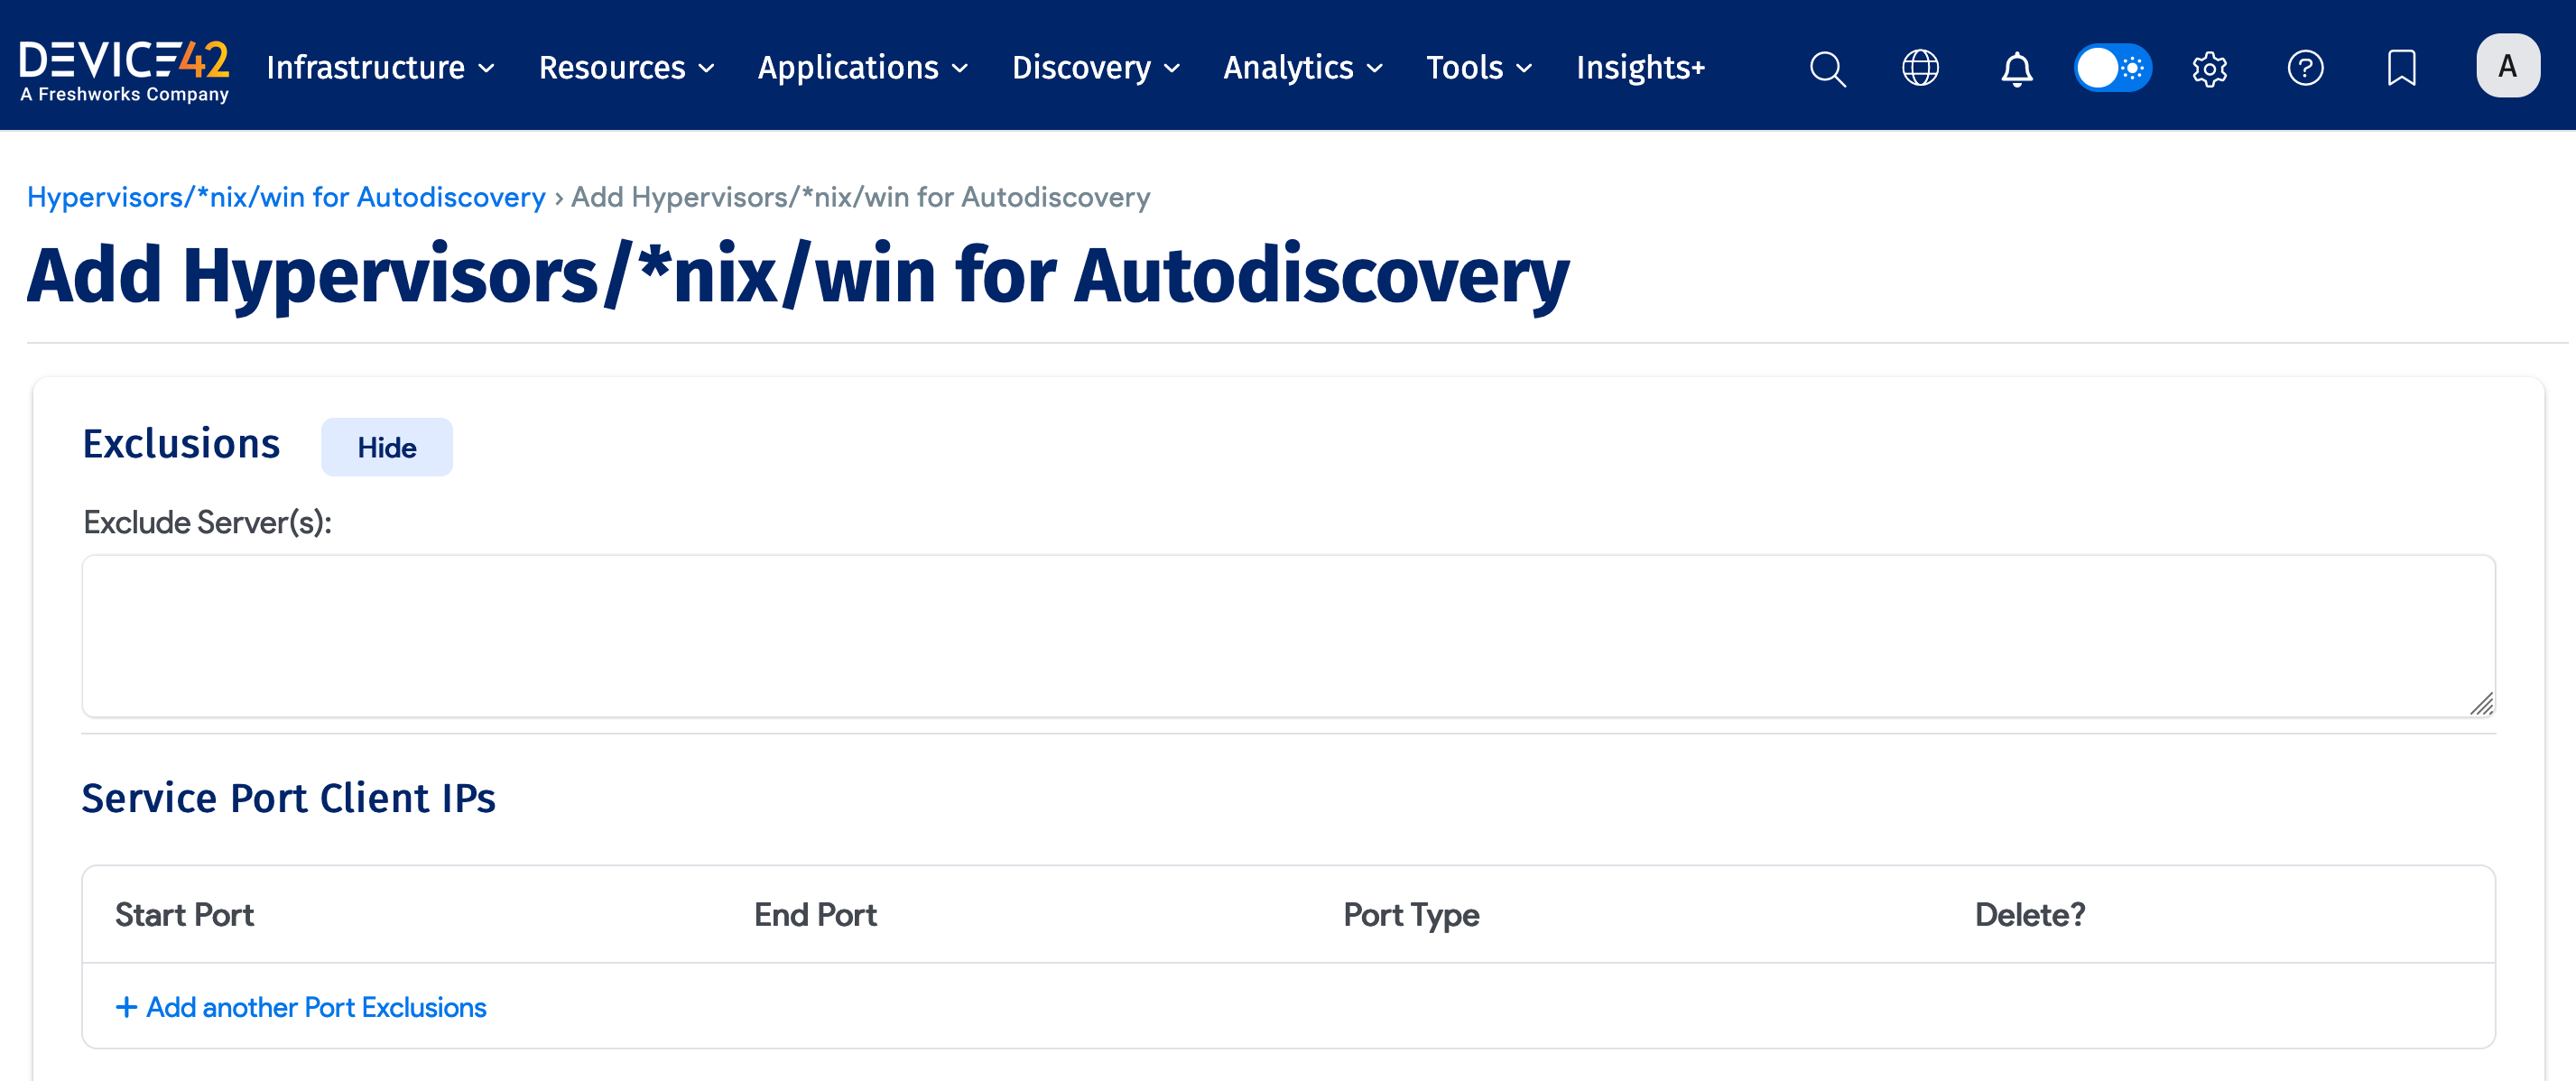Click Hypervisors/*nix/win breadcrumb link

286,197
